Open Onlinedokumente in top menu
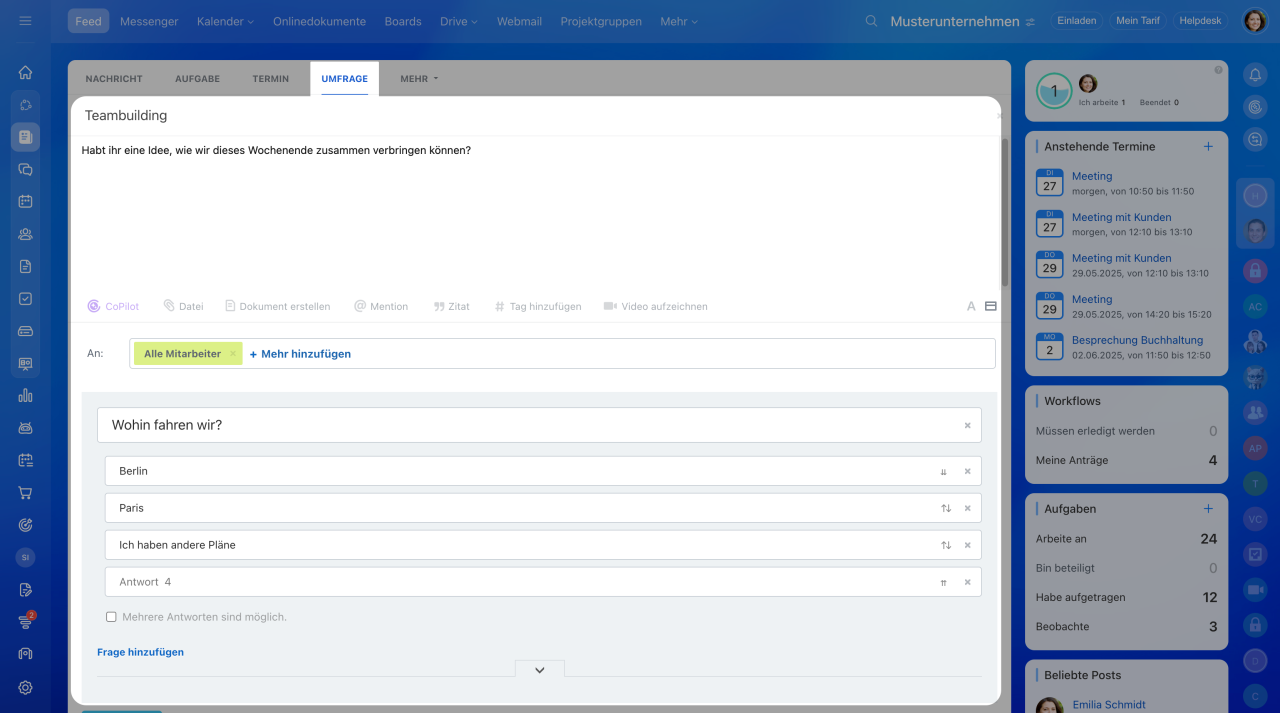The width and height of the screenshot is (1280, 713). pyautogui.click(x=319, y=21)
